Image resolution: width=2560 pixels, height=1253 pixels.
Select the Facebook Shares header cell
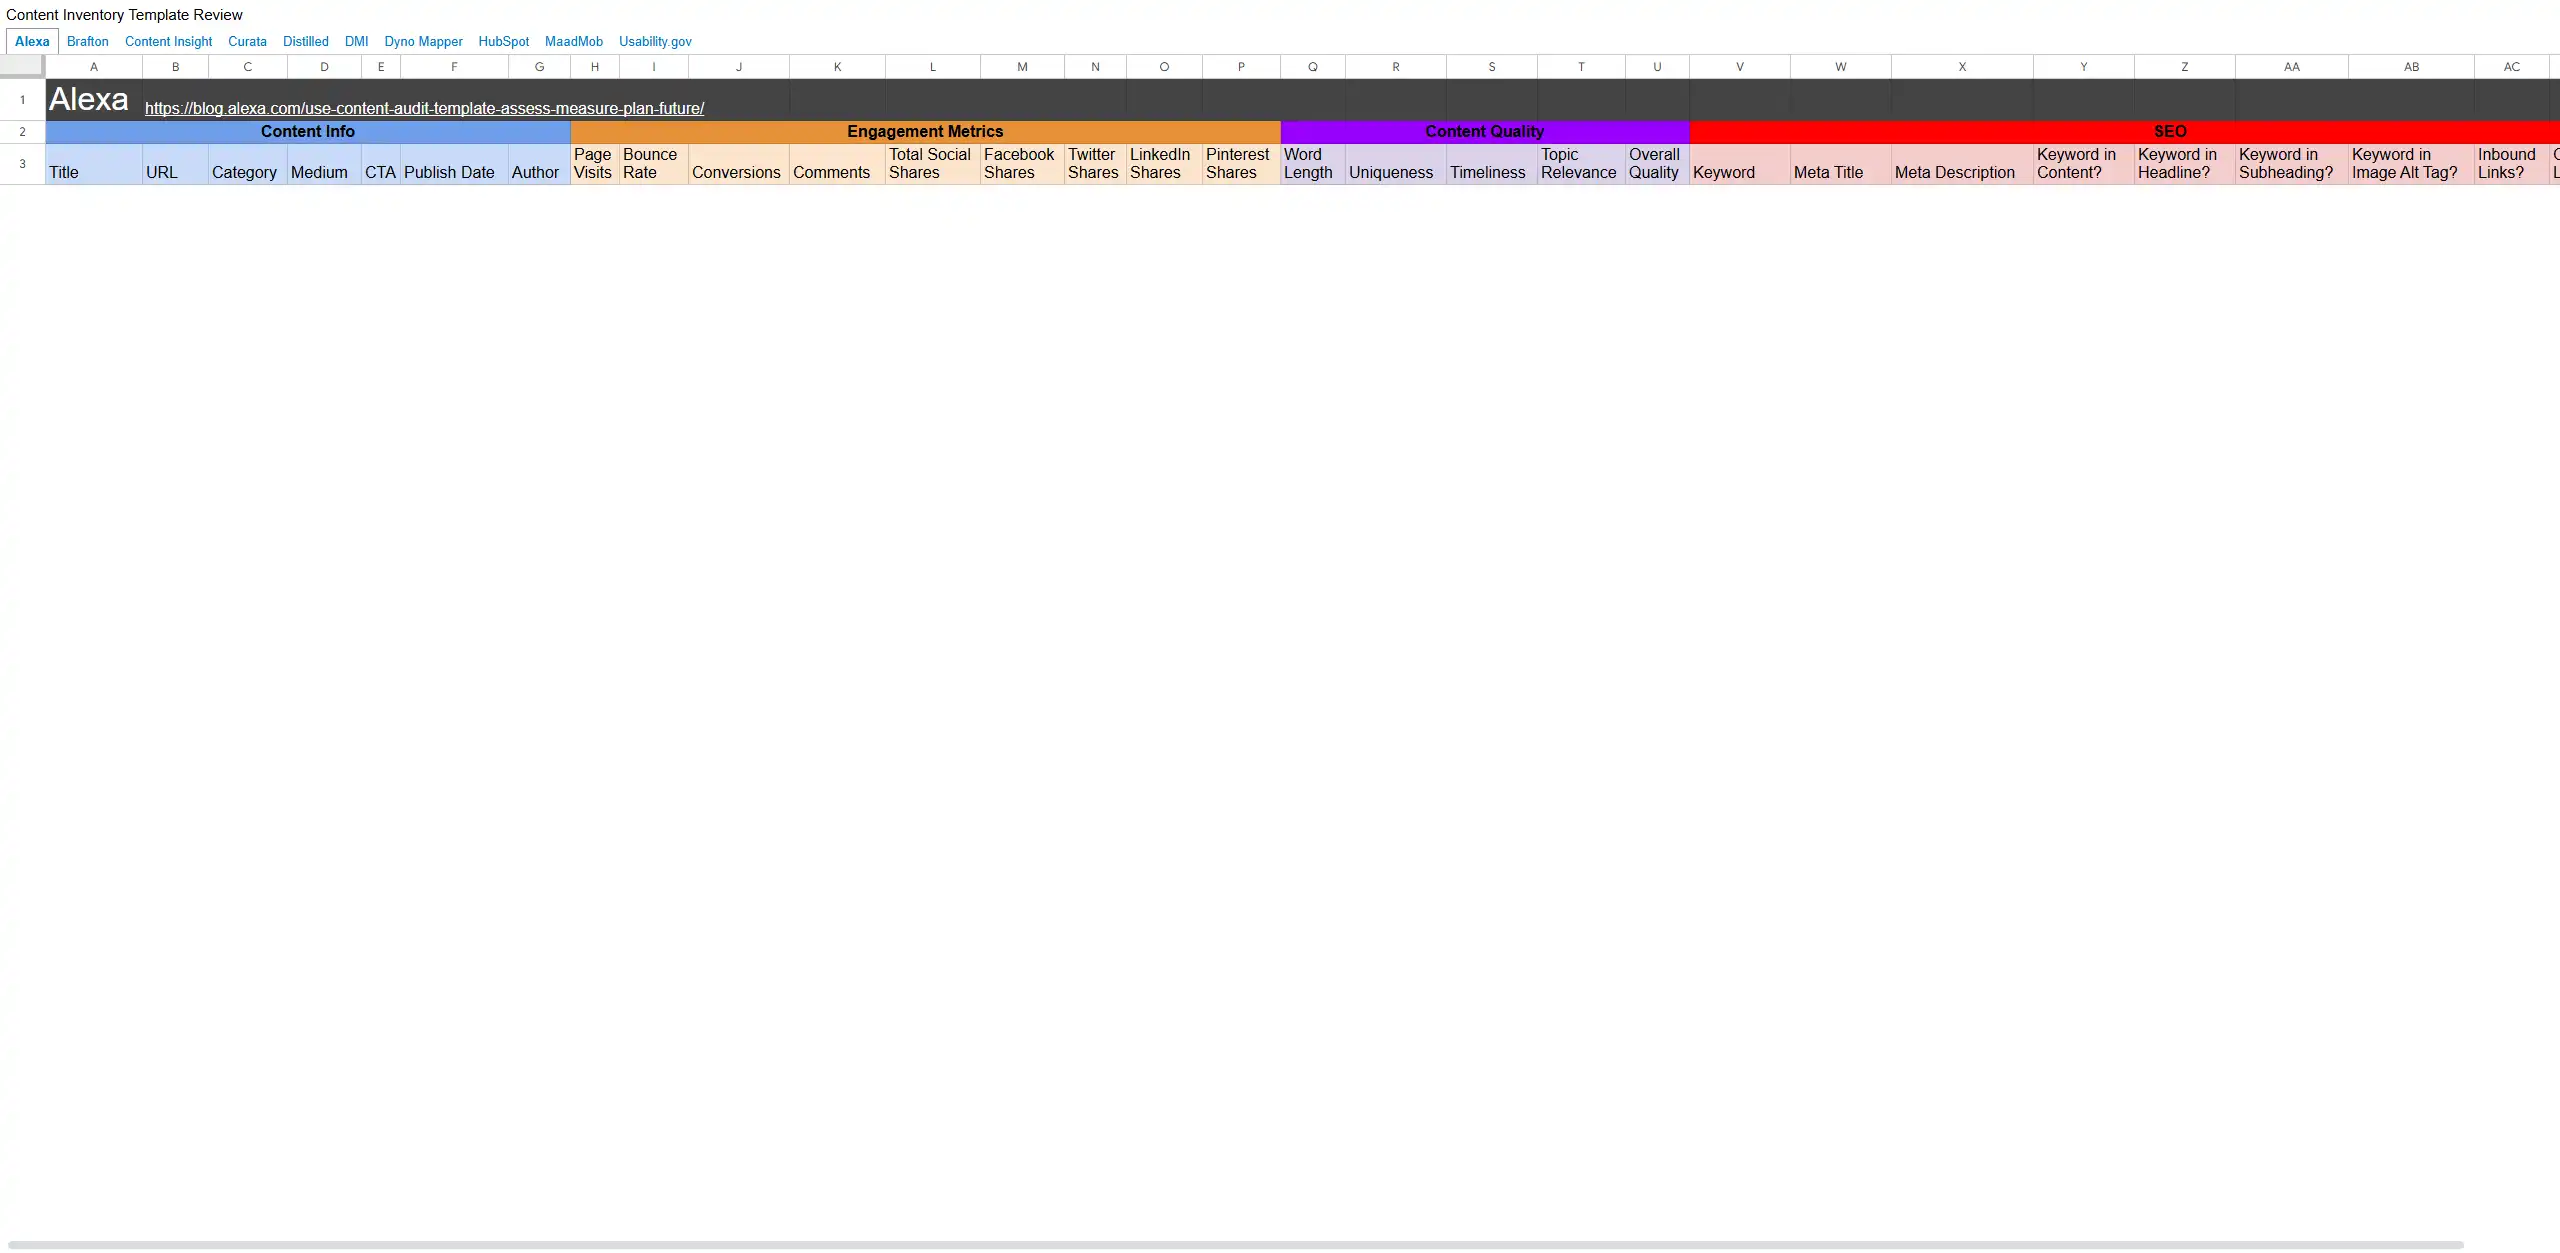click(1023, 164)
